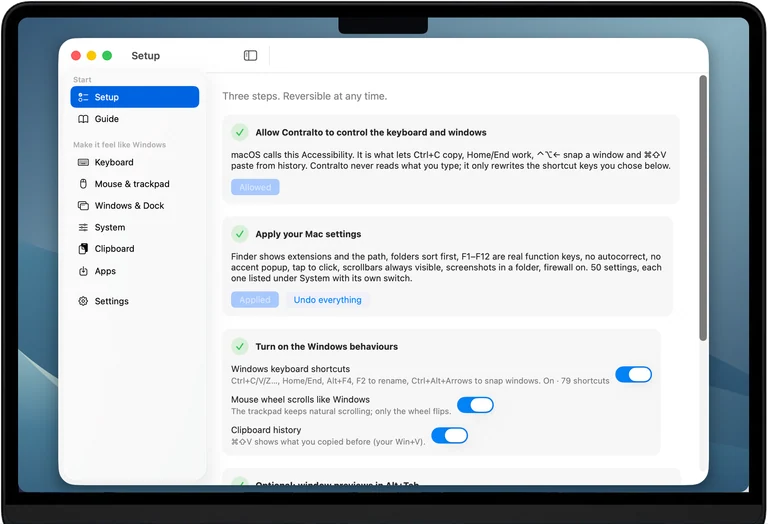The image size is (768, 524).
Task: Click green checkmark beside Turn on Windows behaviours
Action: pos(240,346)
